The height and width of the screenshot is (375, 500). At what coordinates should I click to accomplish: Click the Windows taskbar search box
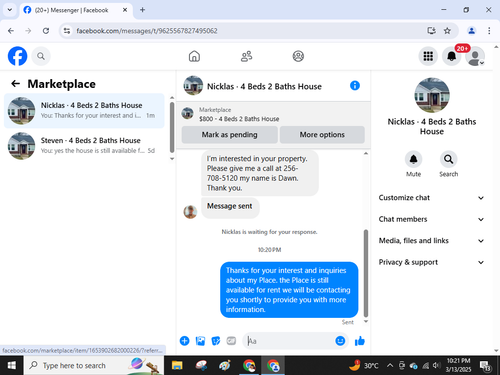[x=94, y=365]
